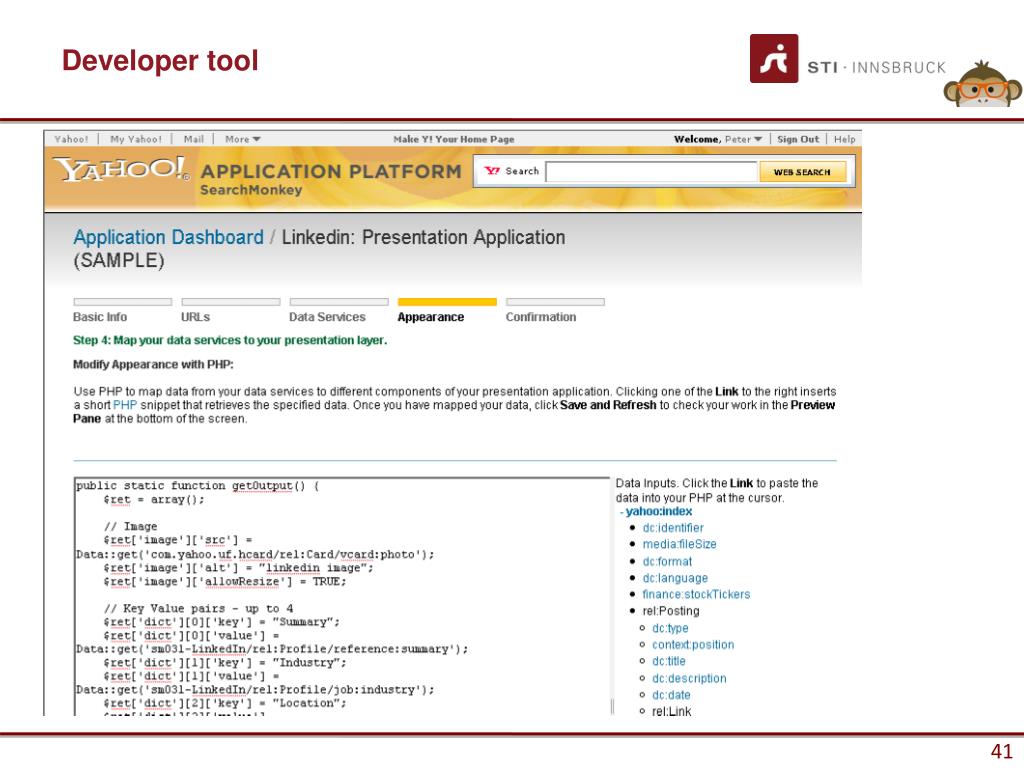The height and width of the screenshot is (768, 1024).
Task: Insert the dc:identifier data input
Action: [672, 528]
